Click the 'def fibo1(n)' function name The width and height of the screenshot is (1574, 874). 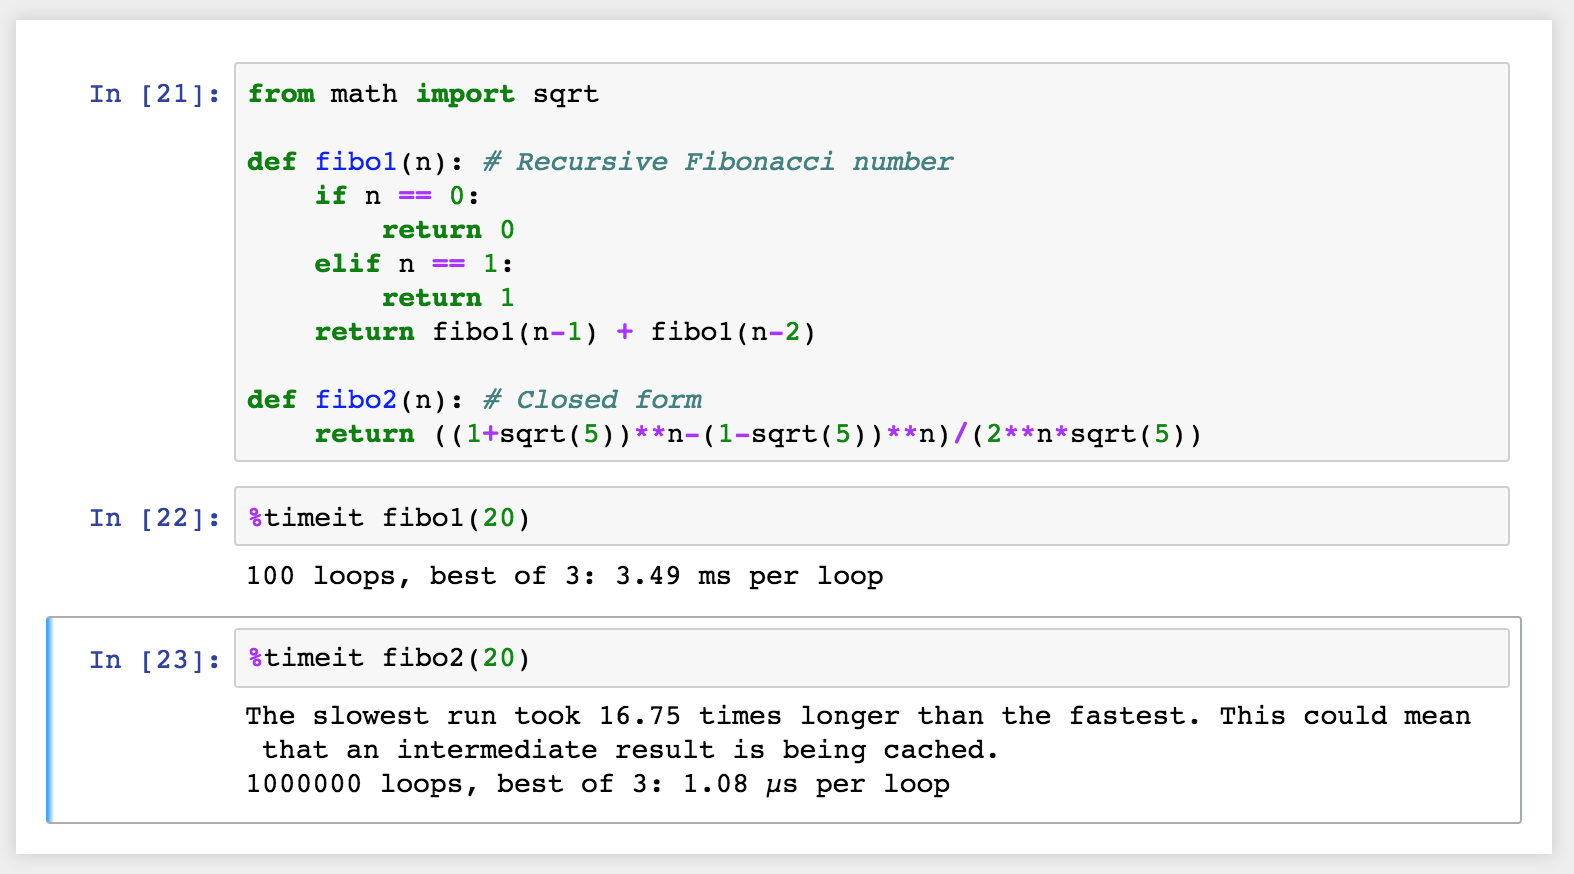click(x=355, y=162)
